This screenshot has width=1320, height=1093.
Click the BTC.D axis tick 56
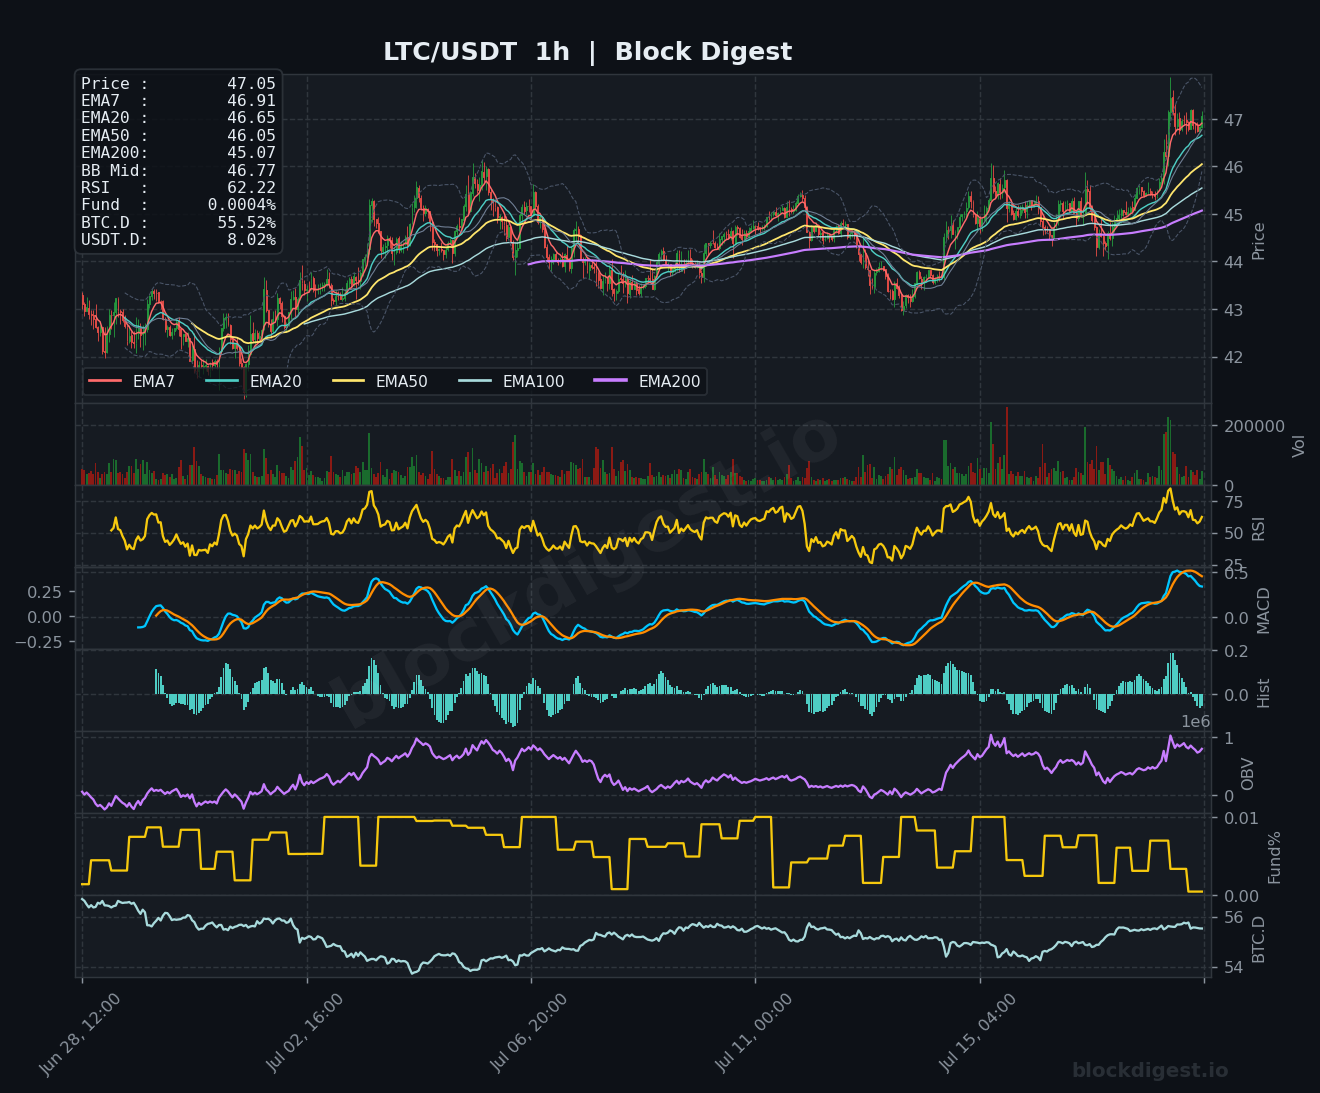(x=1234, y=917)
